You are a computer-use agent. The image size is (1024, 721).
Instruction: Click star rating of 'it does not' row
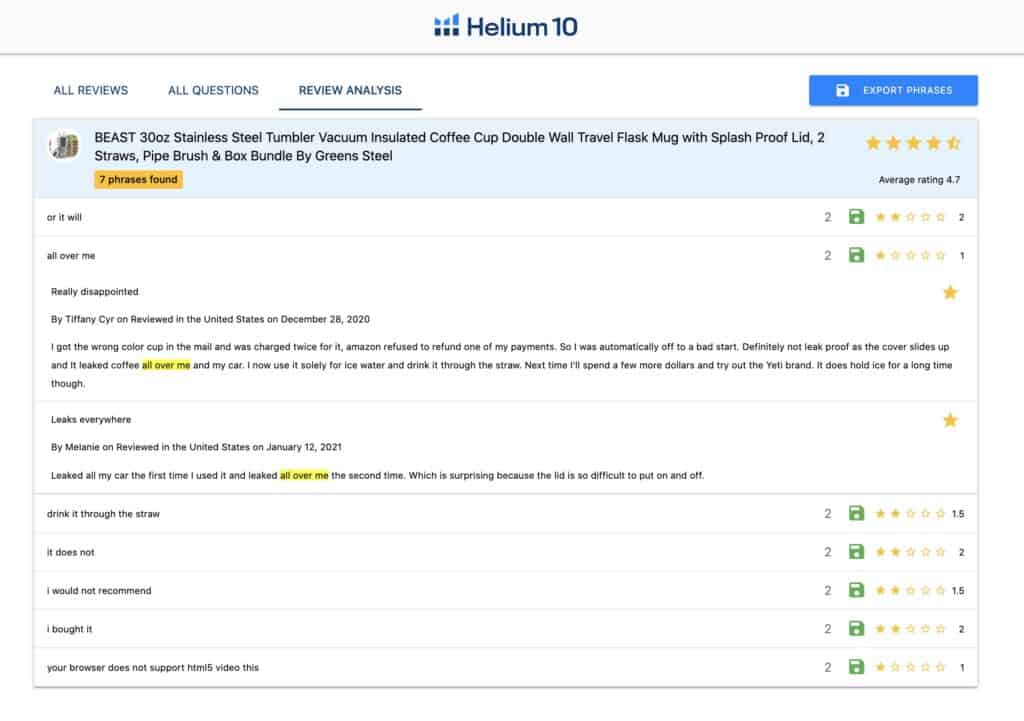pyautogui.click(x=910, y=552)
